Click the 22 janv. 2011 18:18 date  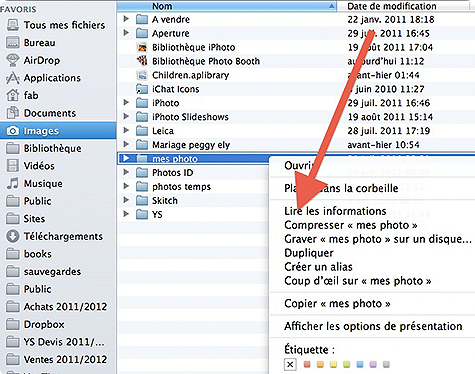click(x=391, y=19)
